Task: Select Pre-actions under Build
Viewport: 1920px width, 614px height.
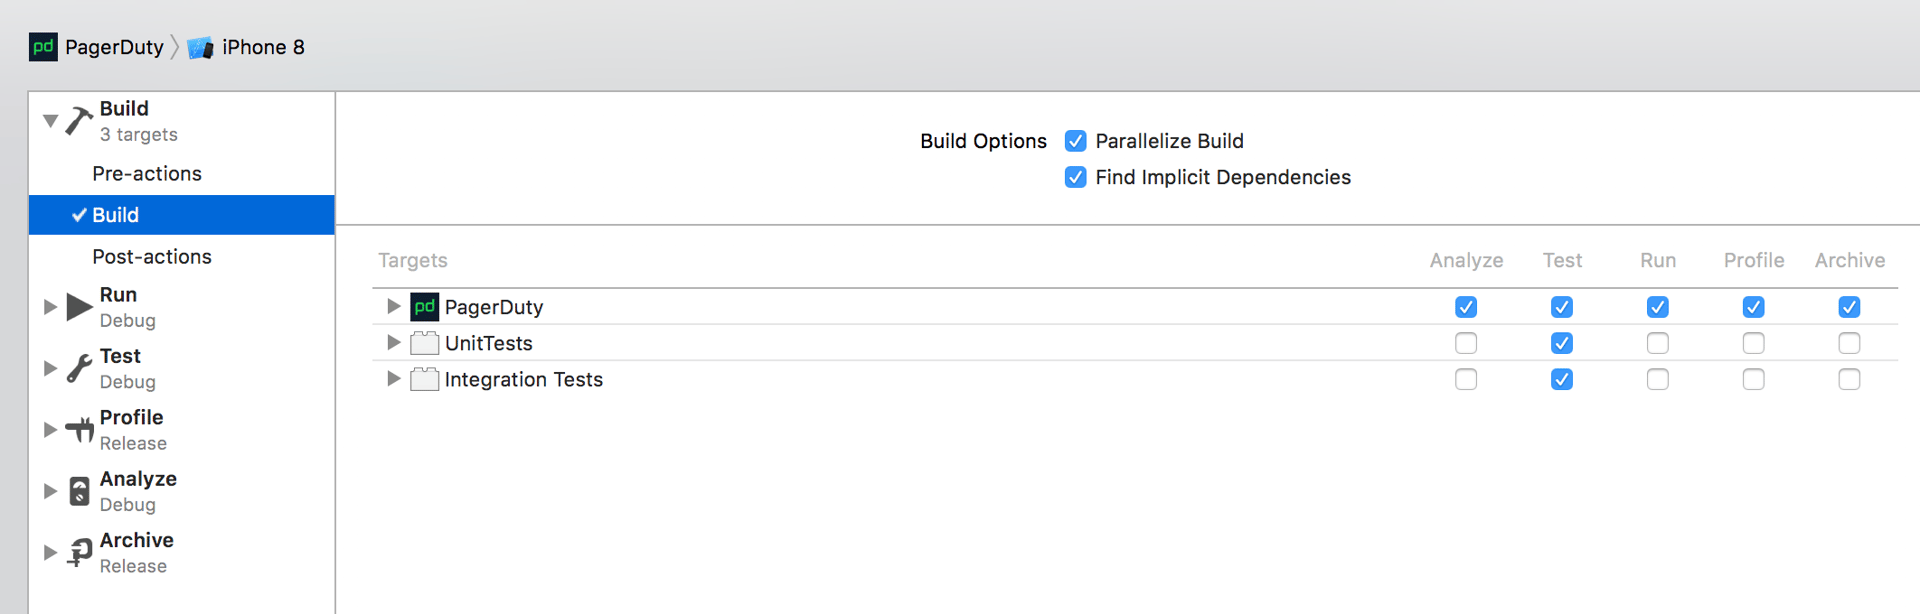Action: point(147,174)
